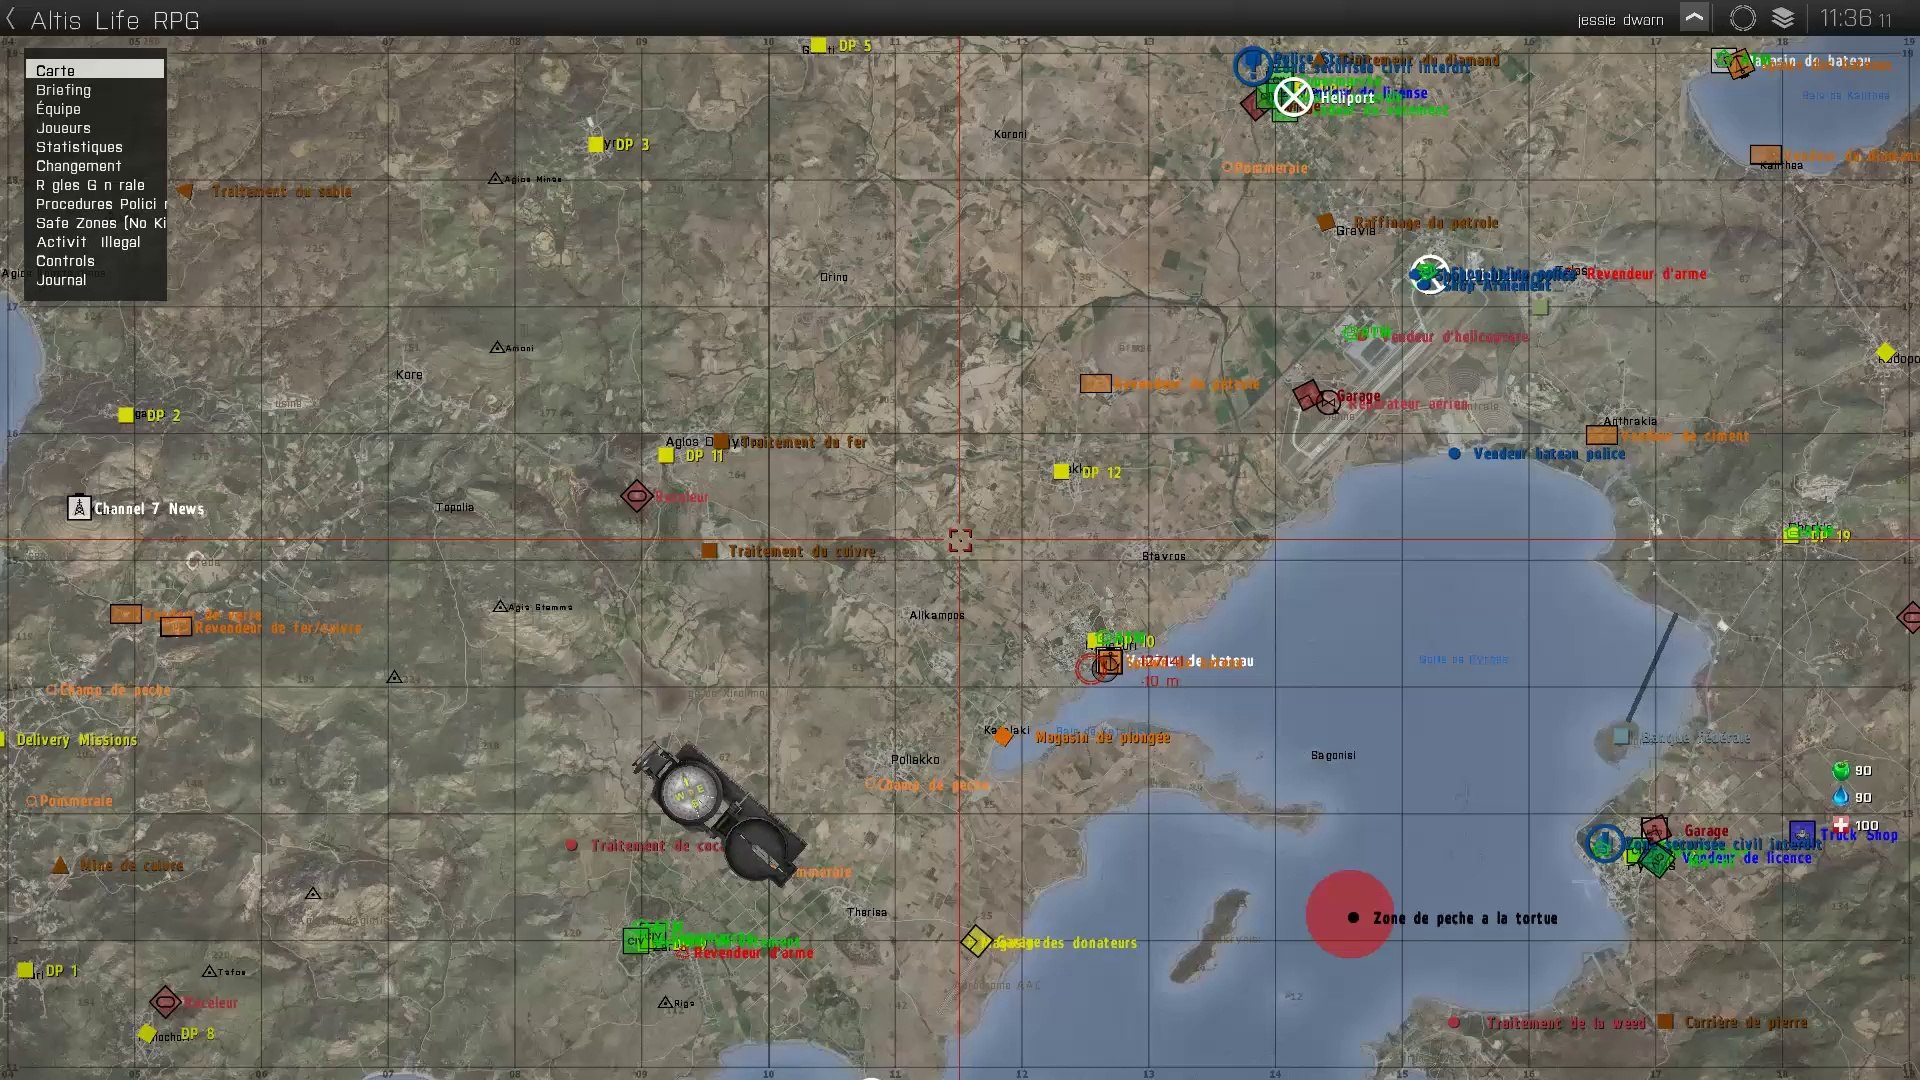Open the Joueurs list entry
The image size is (1920, 1080).
pos(63,128)
